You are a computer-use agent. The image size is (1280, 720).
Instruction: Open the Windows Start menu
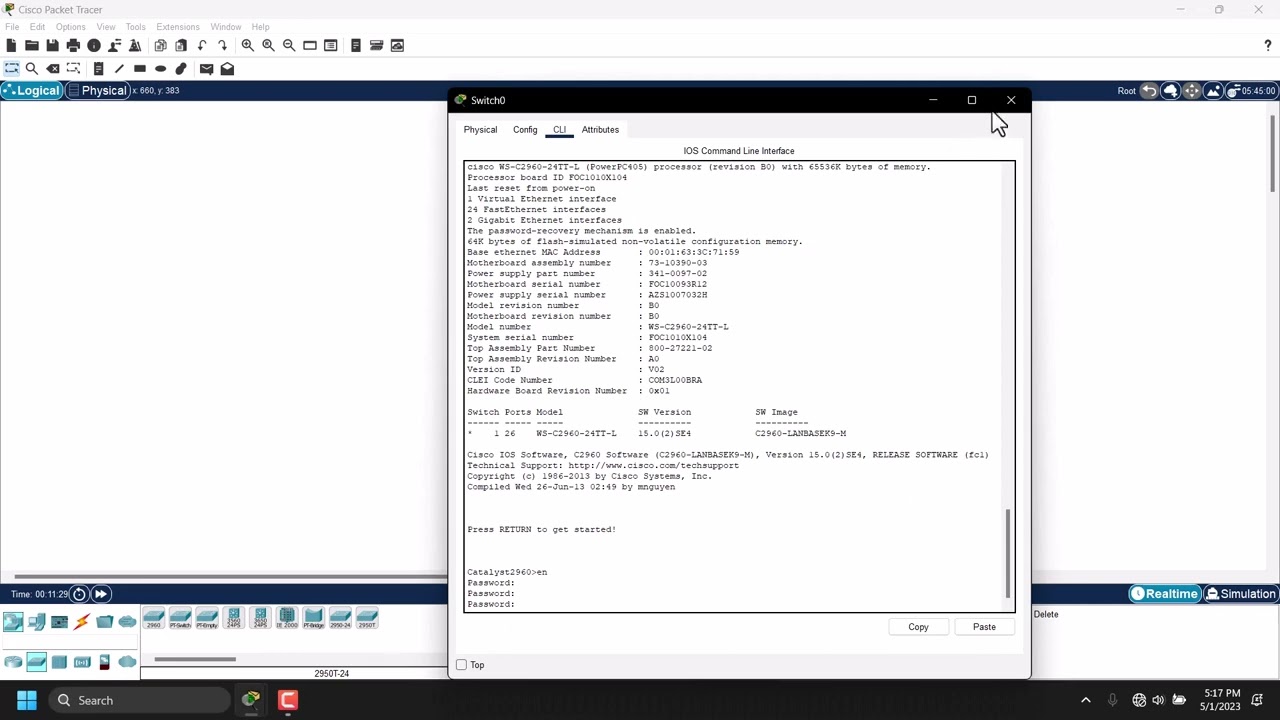pyautogui.click(x=27, y=700)
